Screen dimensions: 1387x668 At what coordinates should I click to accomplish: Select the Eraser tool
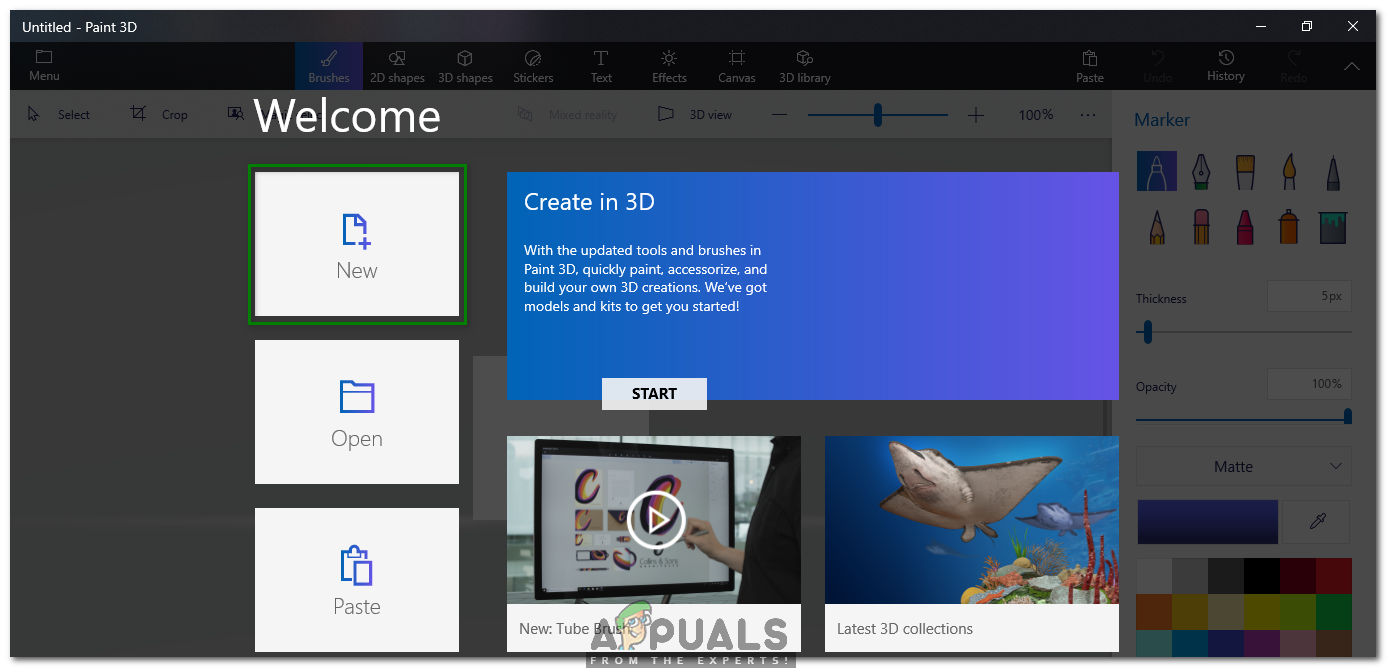pyautogui.click(x=1200, y=226)
